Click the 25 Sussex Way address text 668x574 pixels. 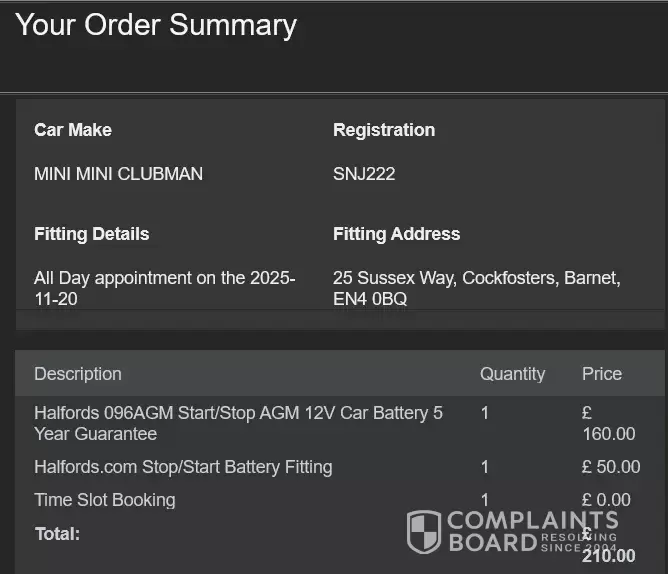pyautogui.click(x=476, y=288)
